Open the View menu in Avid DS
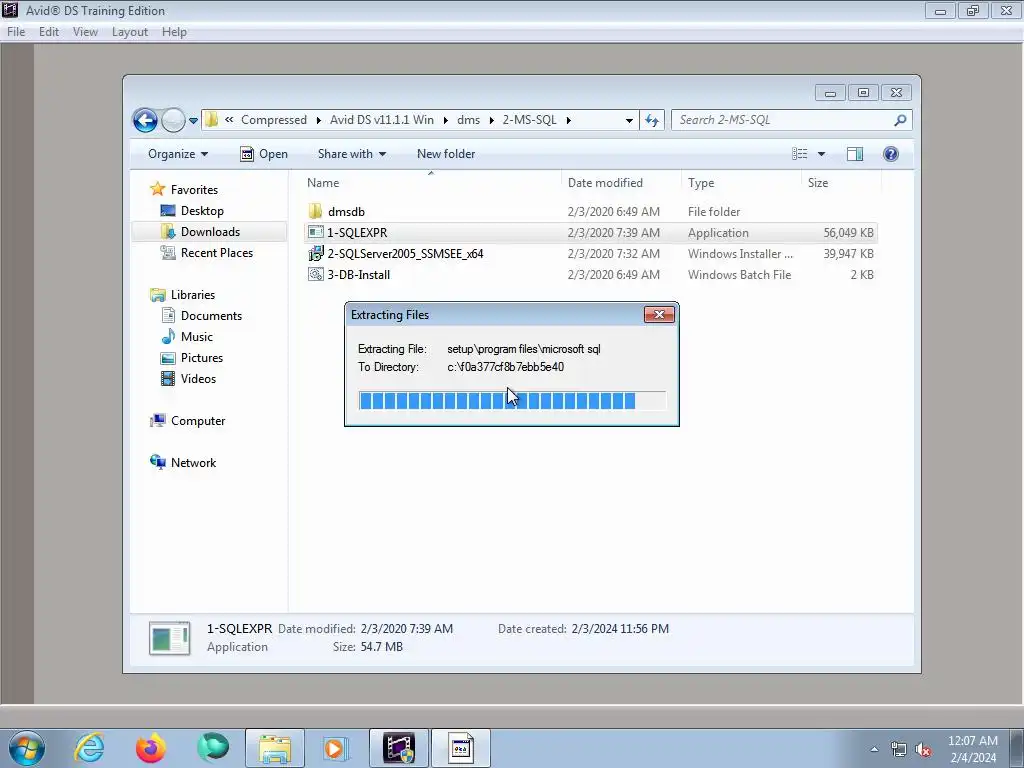The image size is (1024, 768). pyautogui.click(x=85, y=32)
